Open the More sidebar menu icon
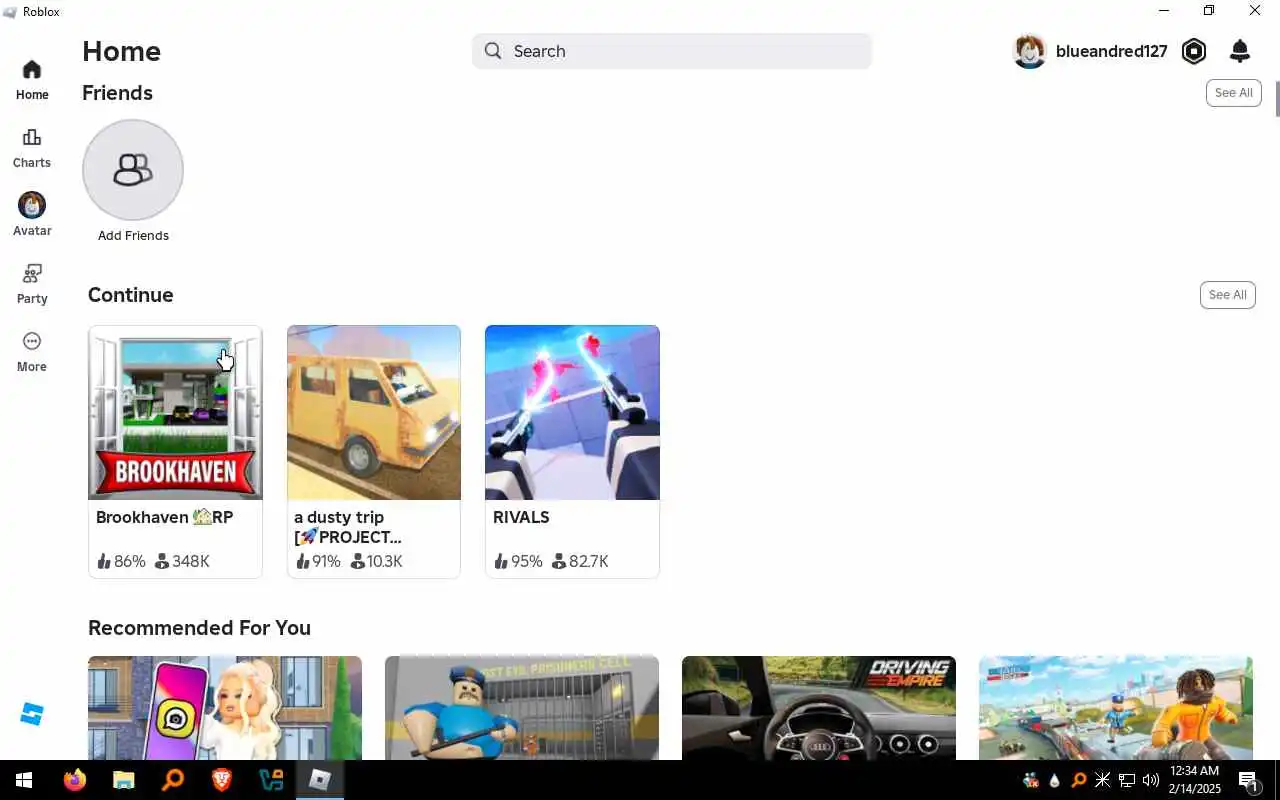This screenshot has height=800, width=1280. pyautogui.click(x=32, y=341)
